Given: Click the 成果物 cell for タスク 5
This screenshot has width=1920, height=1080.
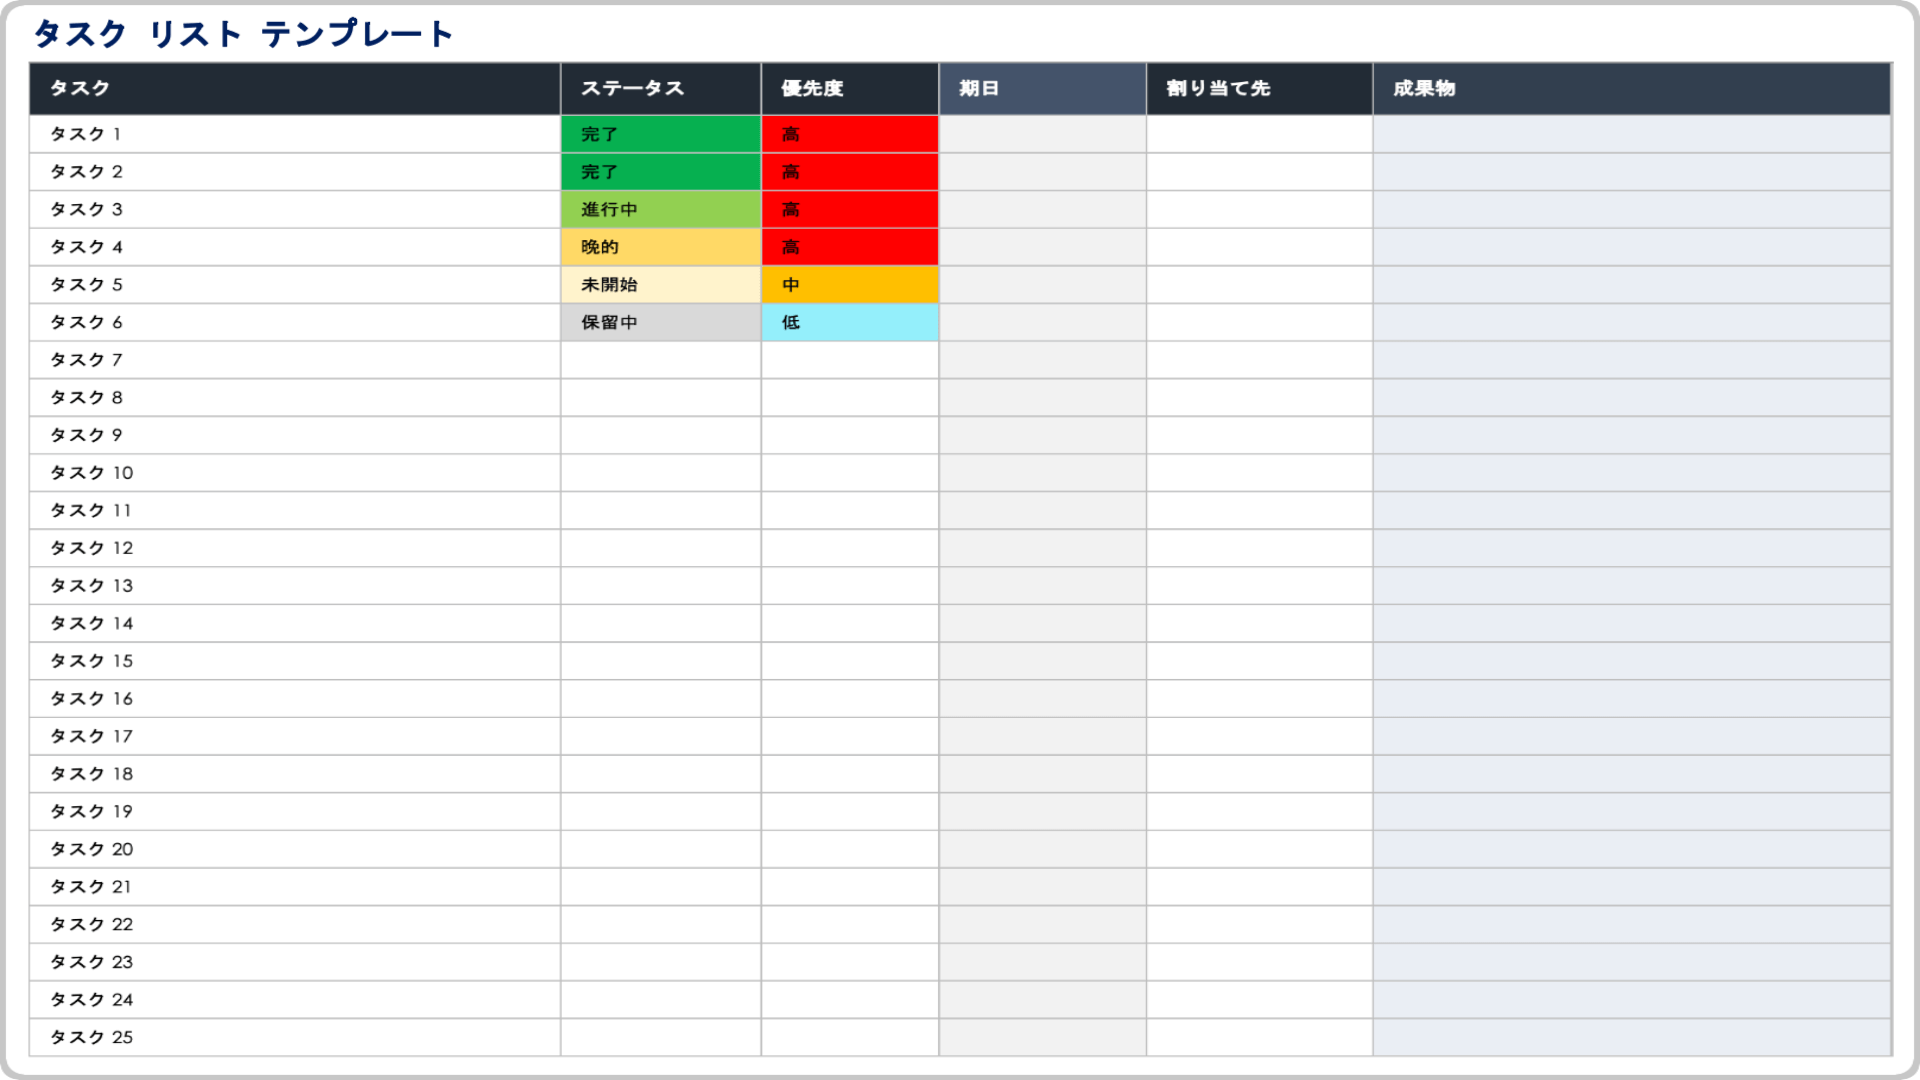Looking at the screenshot, I should 1632,285.
